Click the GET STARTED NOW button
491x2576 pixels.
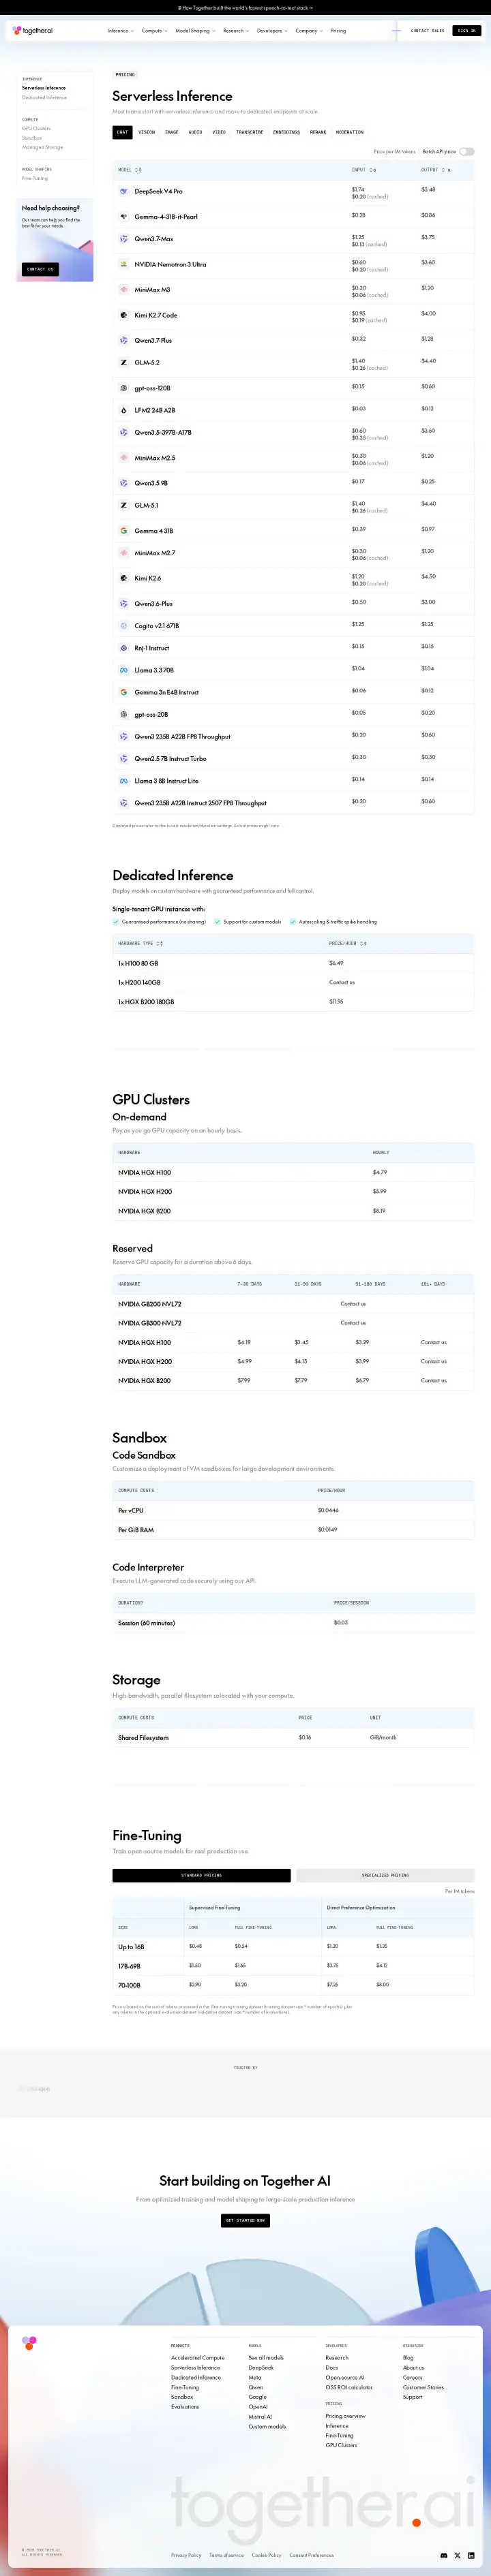click(245, 2220)
